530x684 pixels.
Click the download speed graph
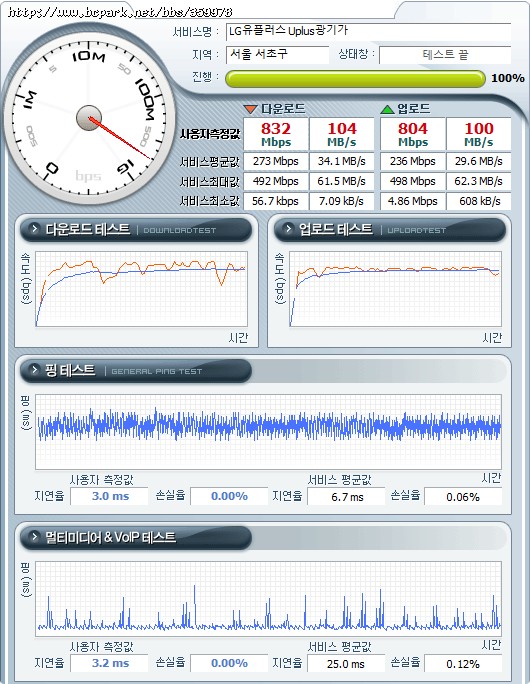click(x=141, y=289)
